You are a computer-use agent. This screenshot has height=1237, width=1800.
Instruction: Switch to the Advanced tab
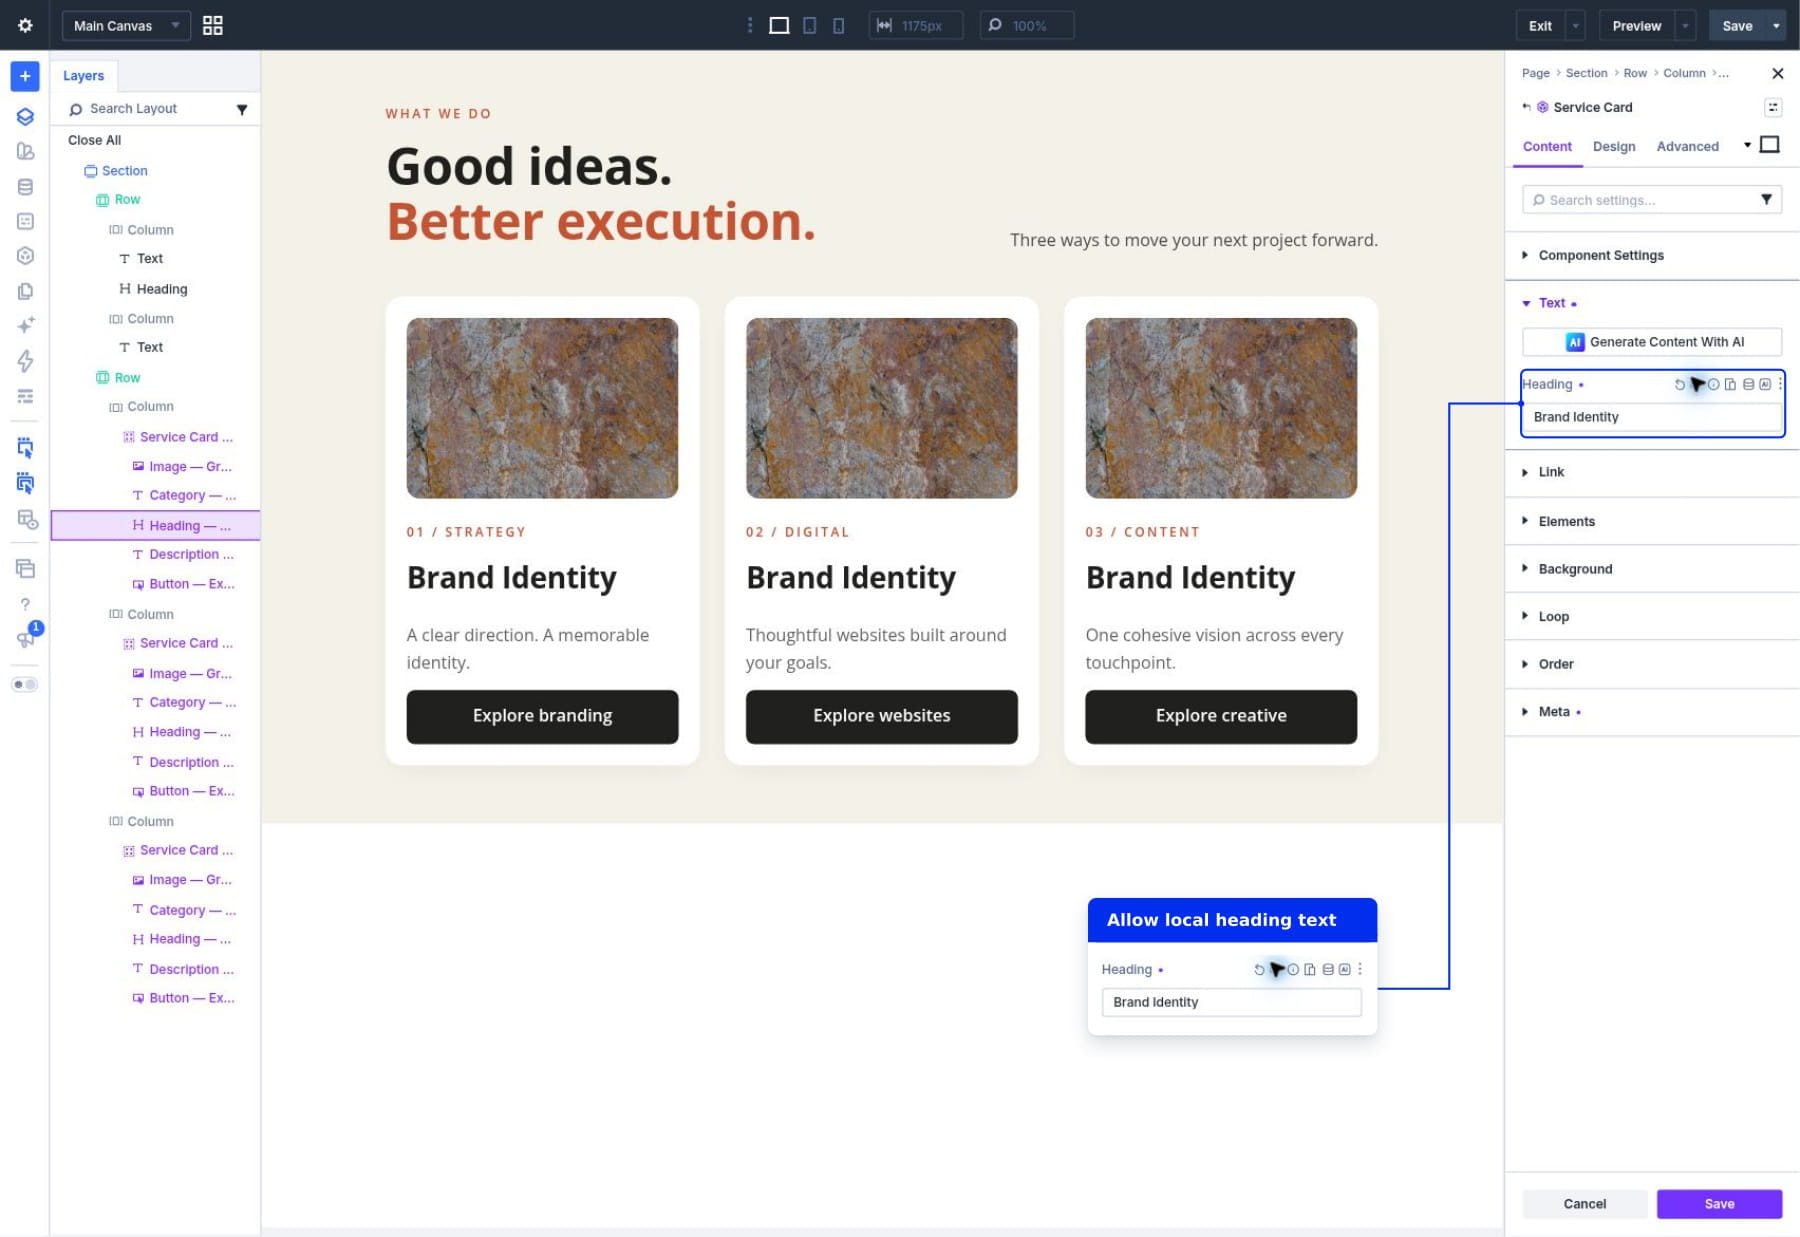pos(1687,146)
